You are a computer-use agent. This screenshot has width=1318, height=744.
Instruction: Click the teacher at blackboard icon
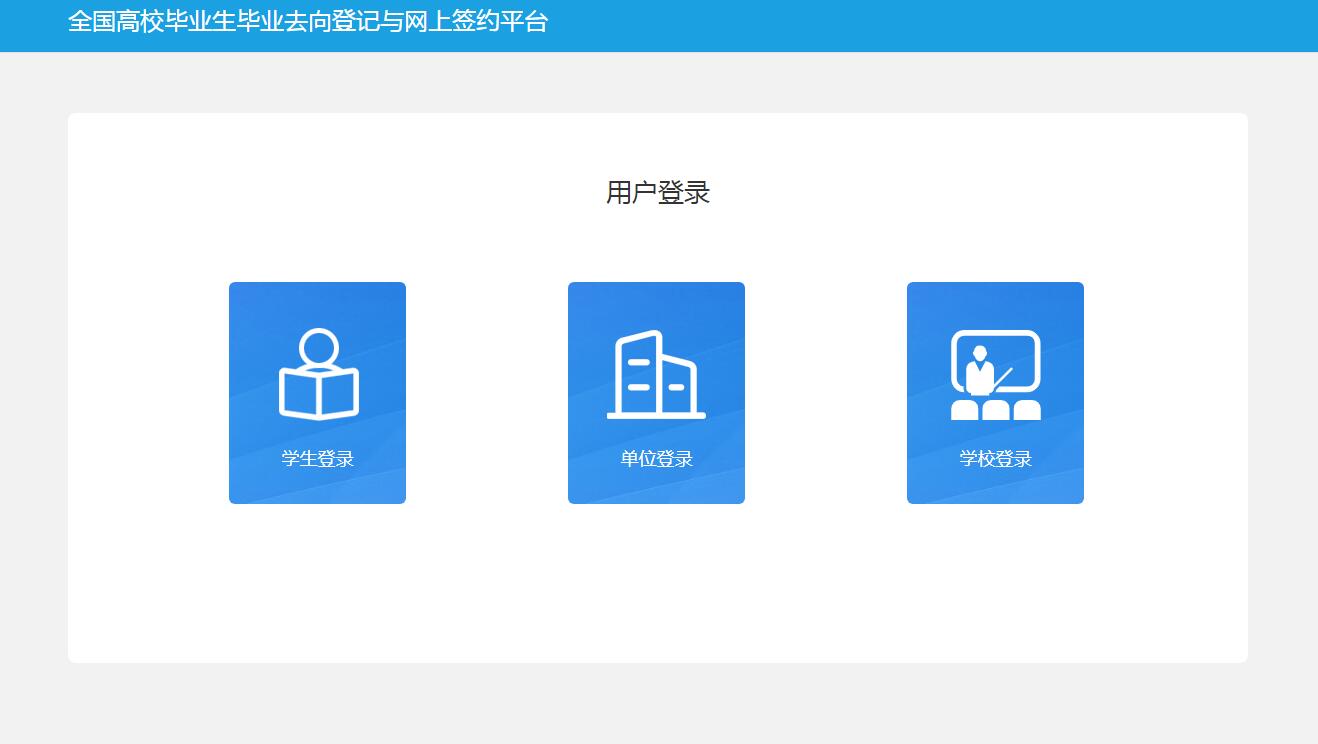coord(995,375)
